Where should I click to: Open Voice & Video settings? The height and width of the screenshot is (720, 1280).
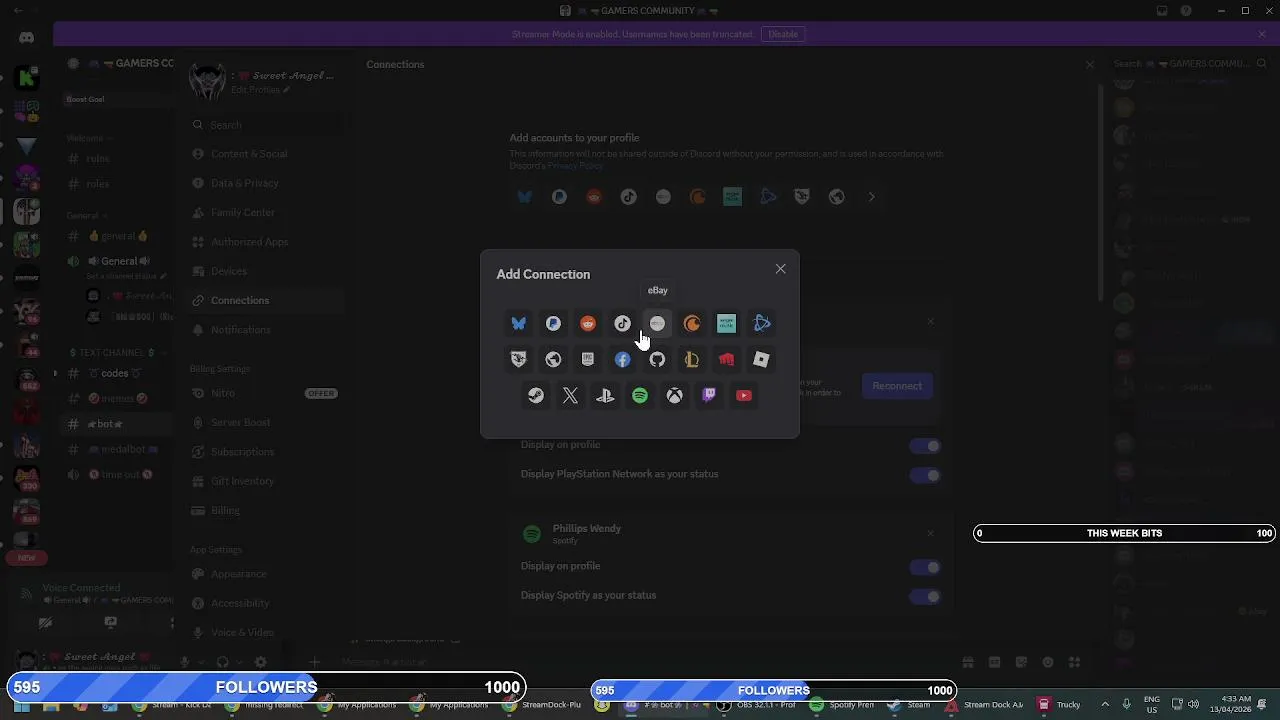point(264,632)
